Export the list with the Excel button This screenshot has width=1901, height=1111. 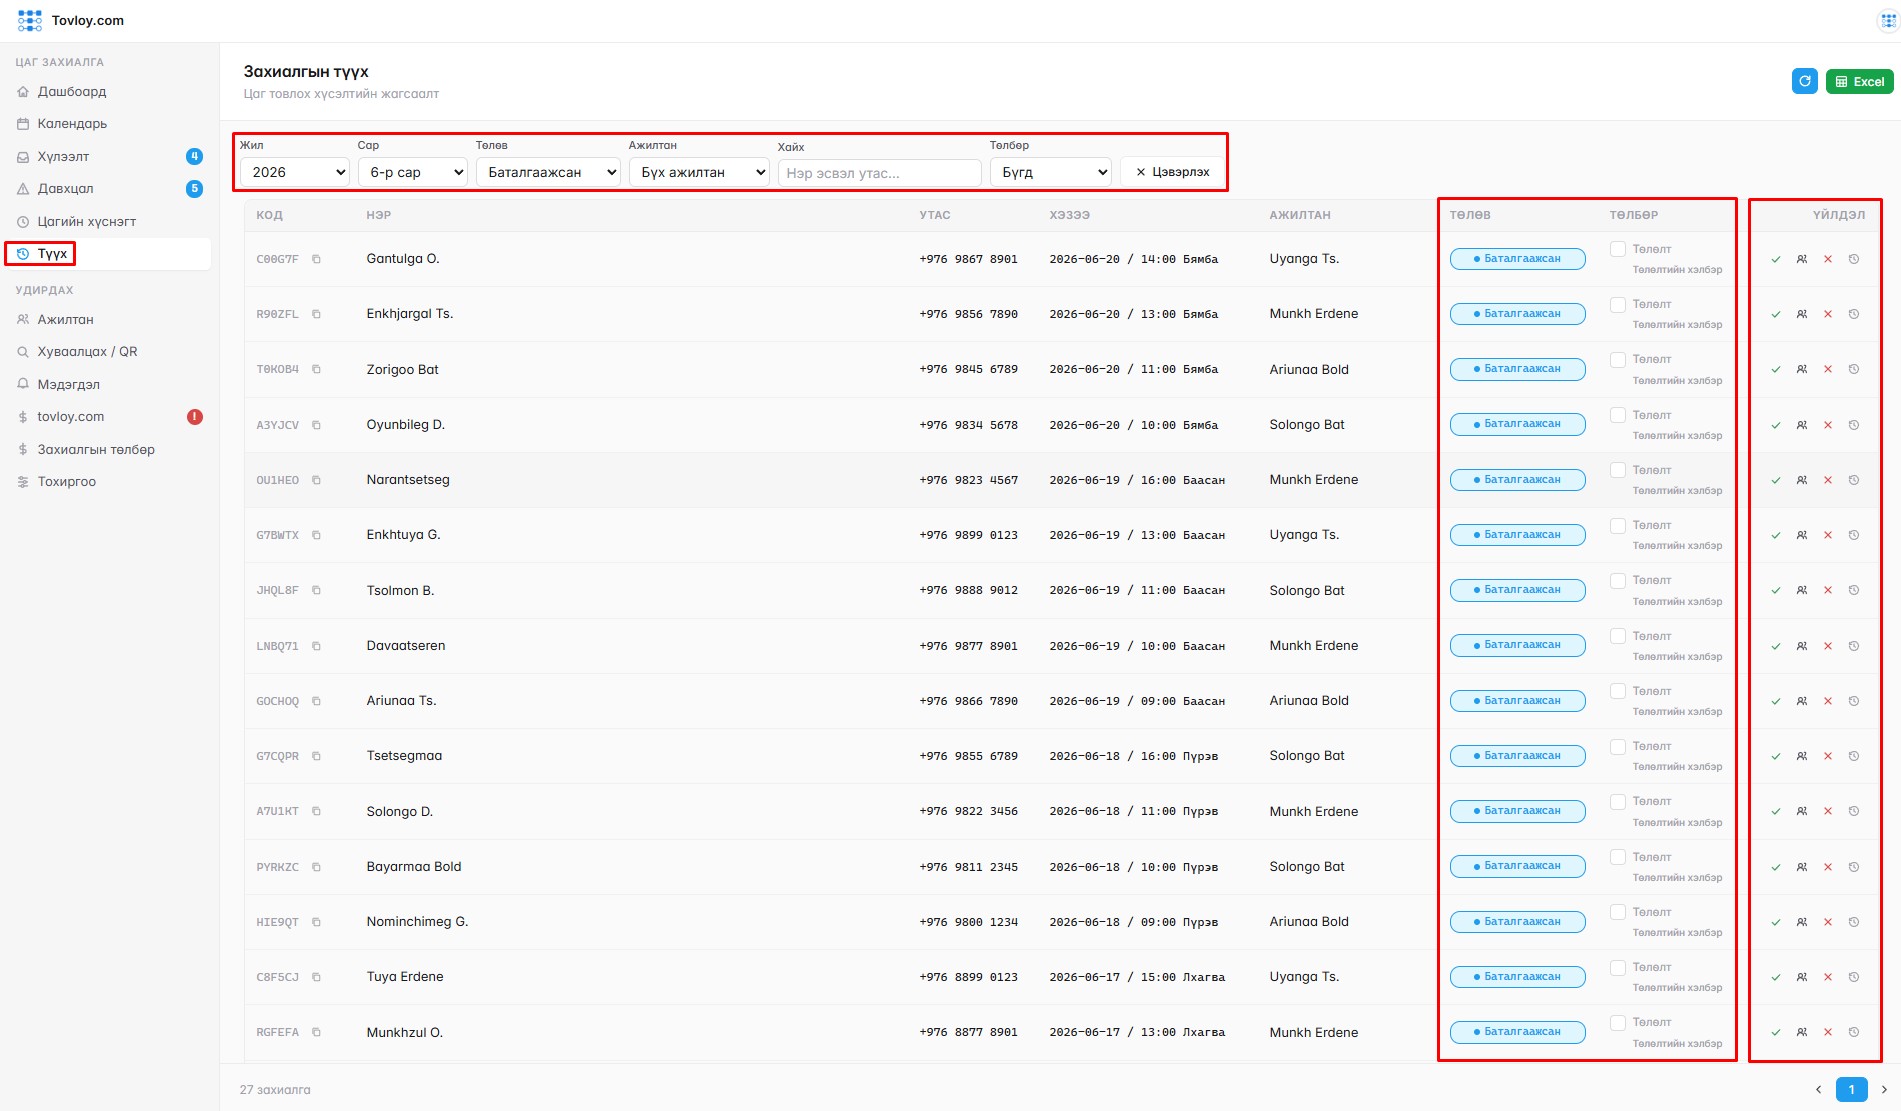tap(1859, 82)
